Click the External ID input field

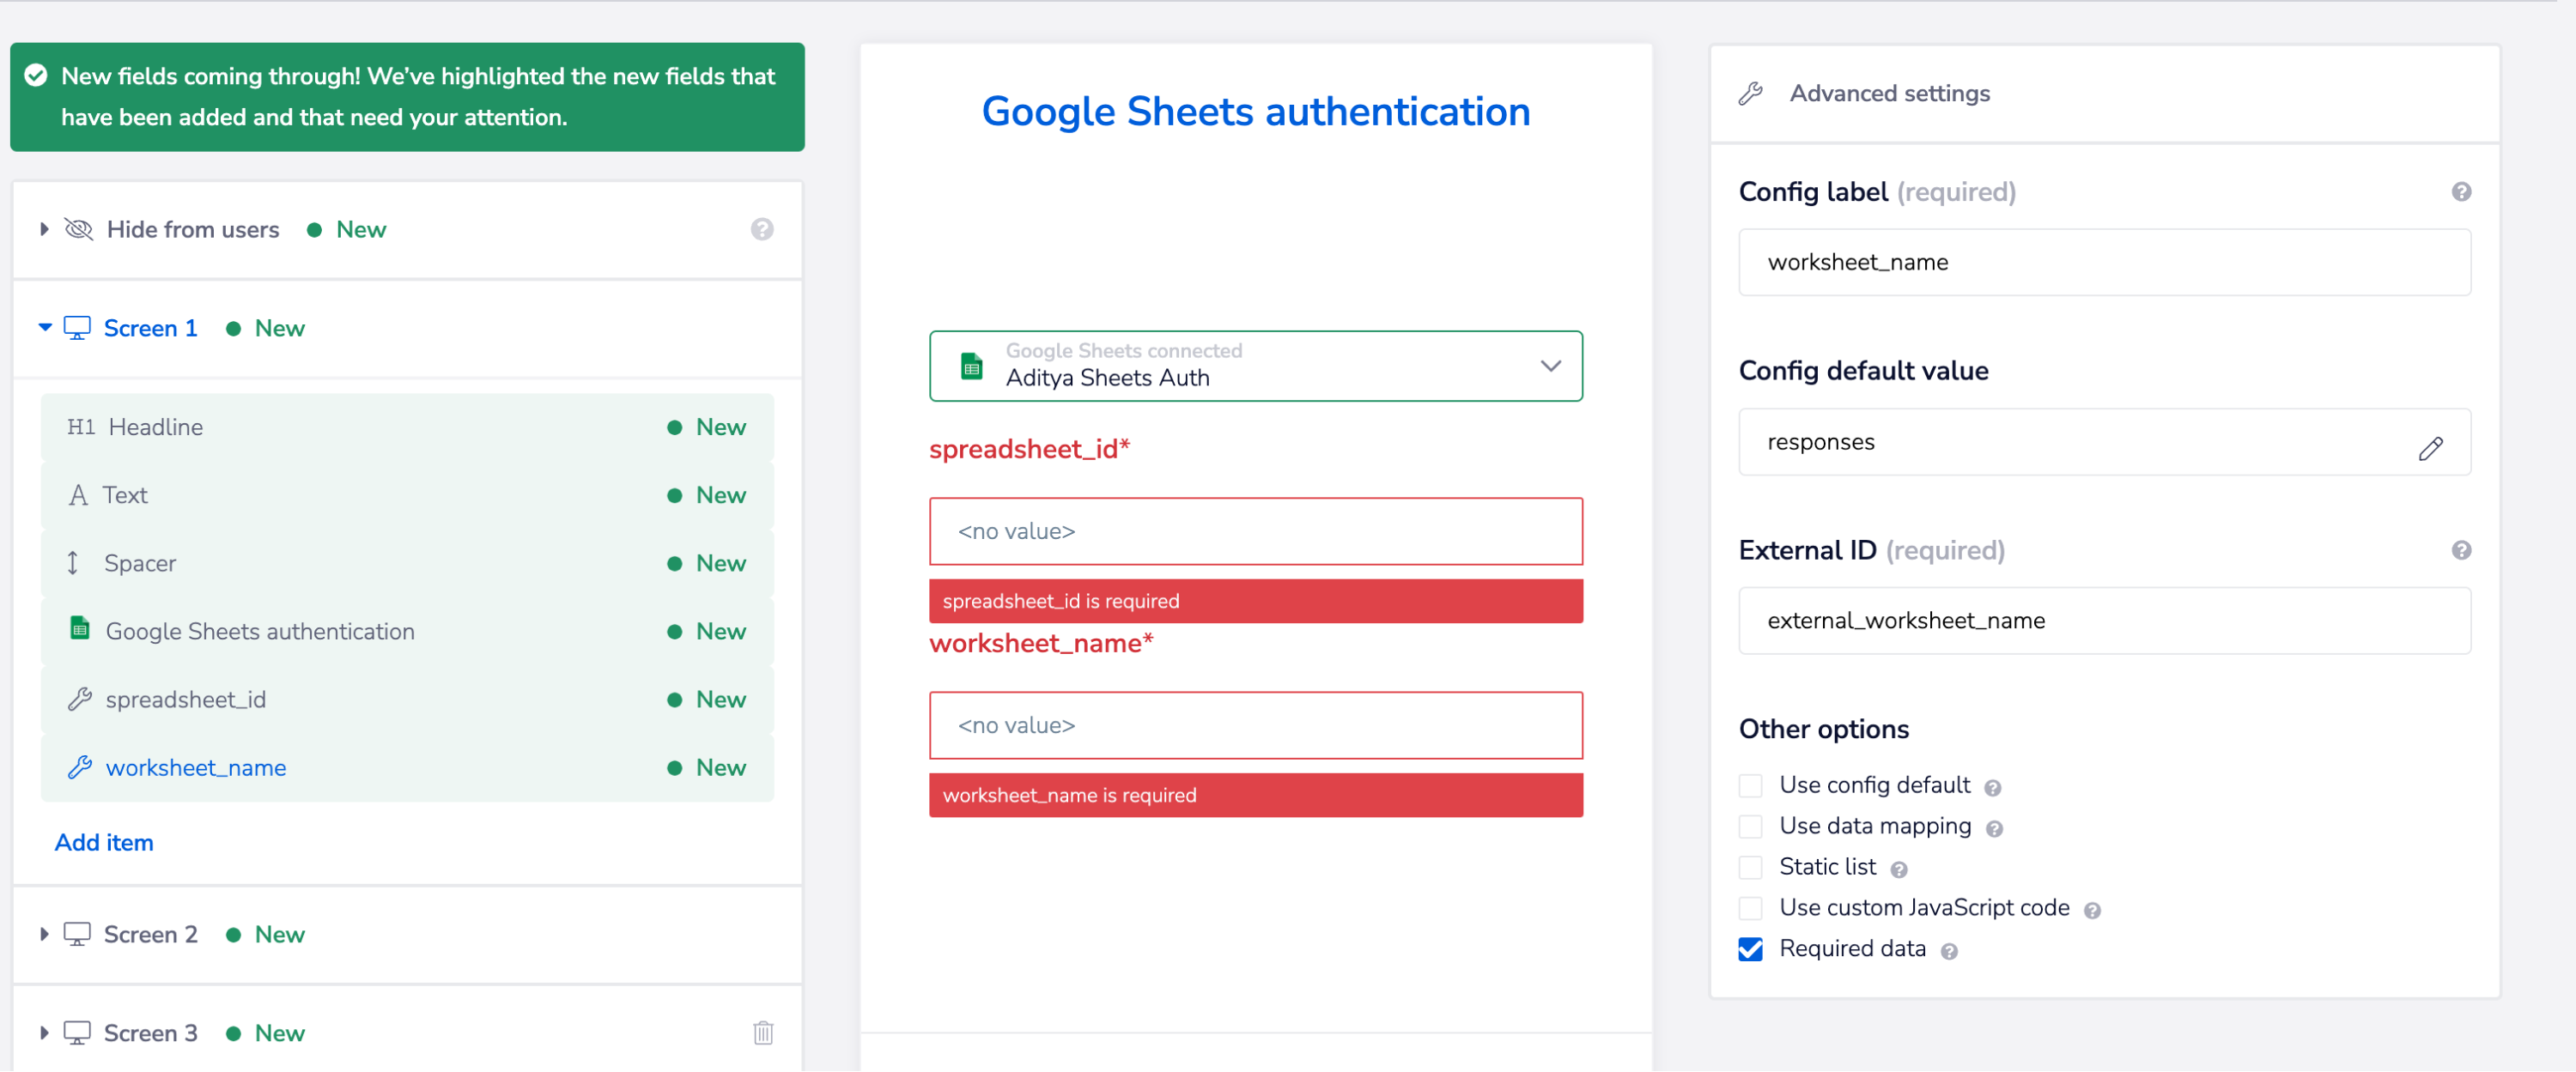coord(2104,620)
